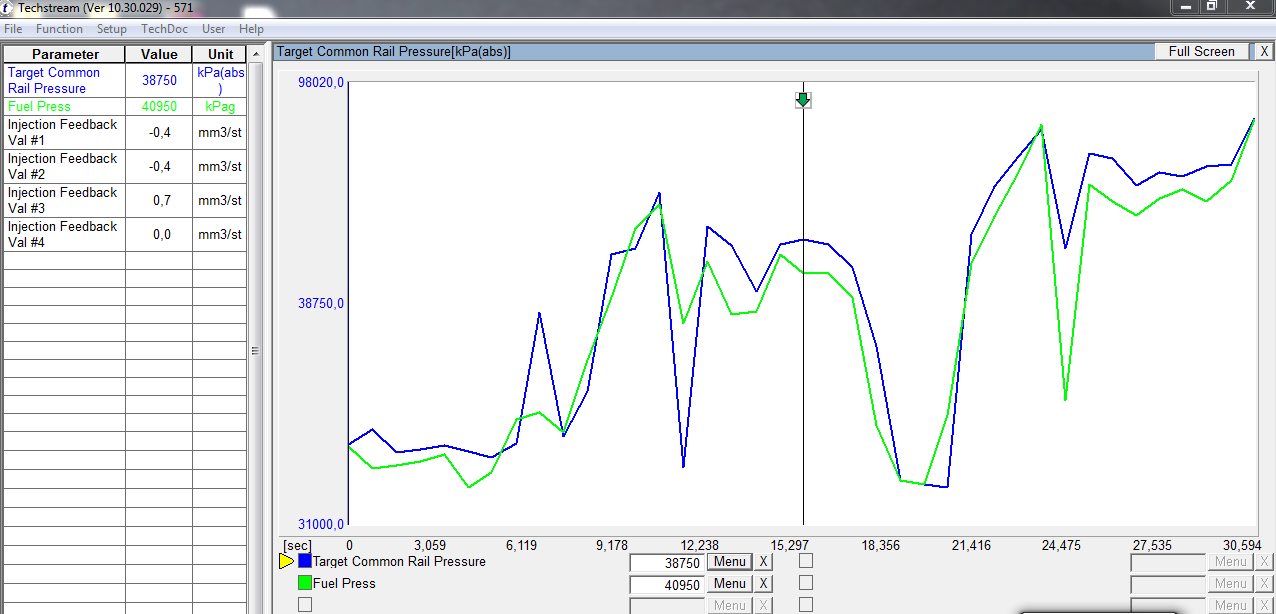The height and width of the screenshot is (614, 1276).
Task: Select Injection Feedback Val #3 parameter row
Action: tap(64, 201)
